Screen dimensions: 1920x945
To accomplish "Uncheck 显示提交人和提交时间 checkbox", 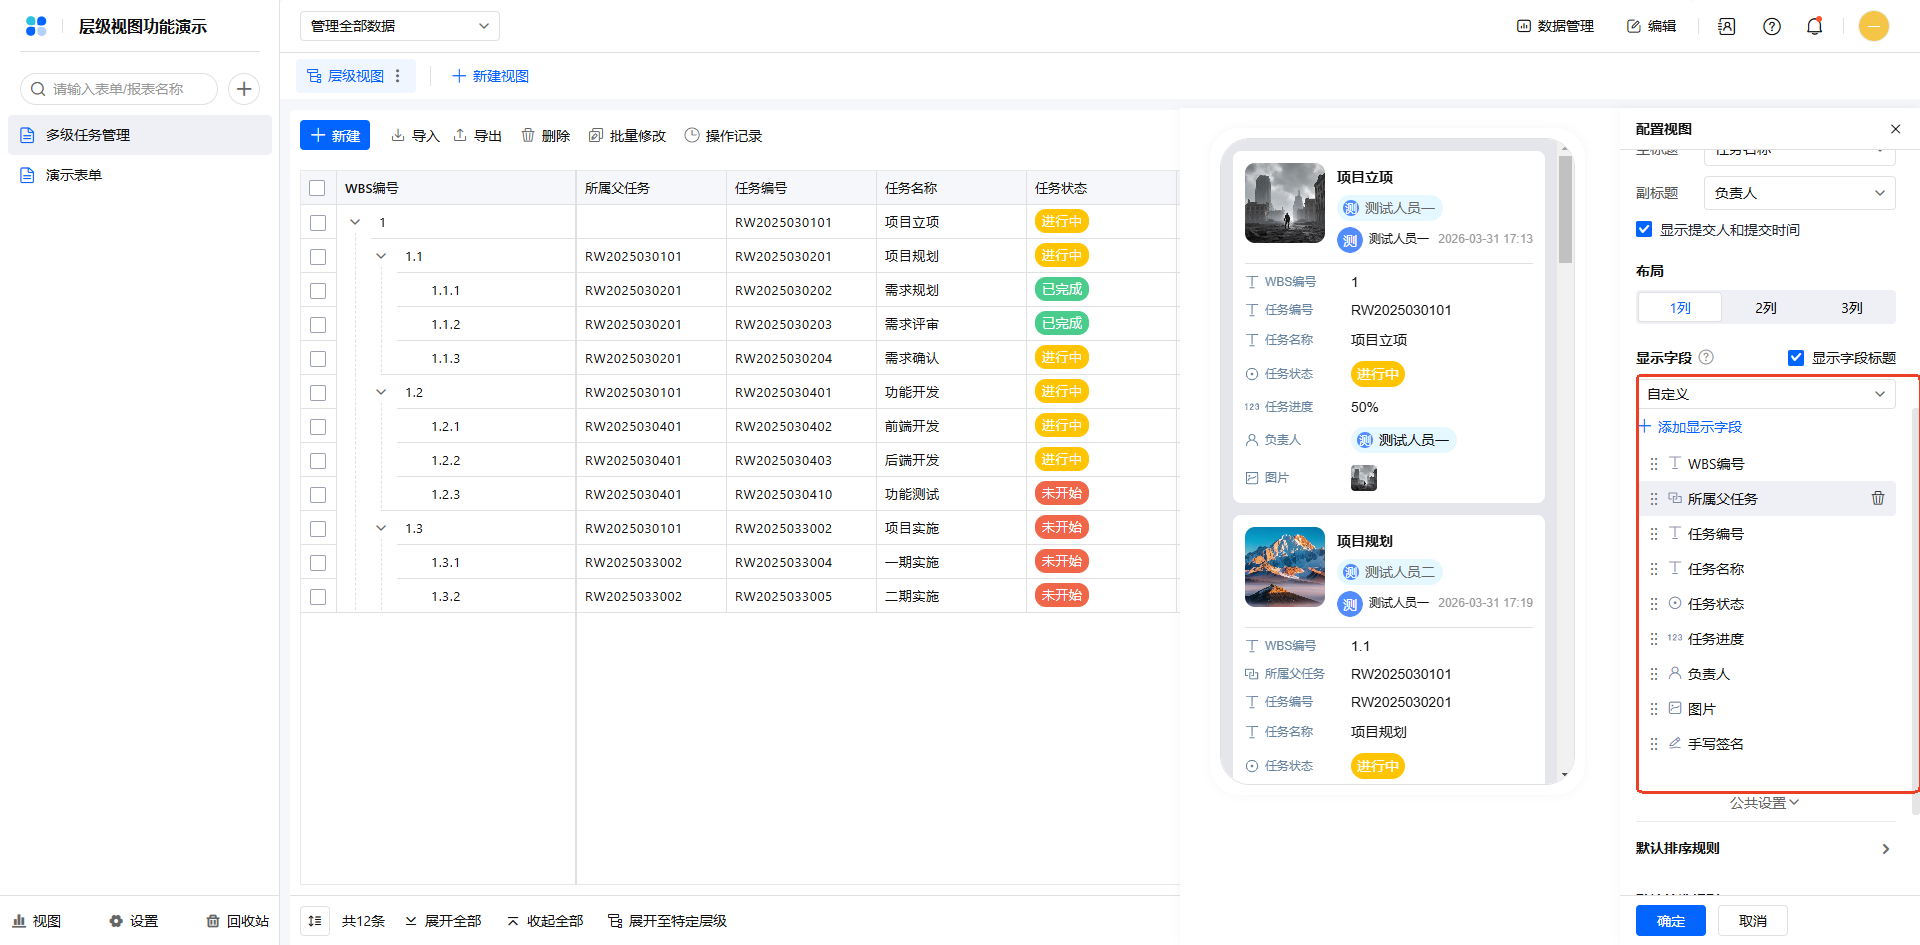I will point(1644,230).
